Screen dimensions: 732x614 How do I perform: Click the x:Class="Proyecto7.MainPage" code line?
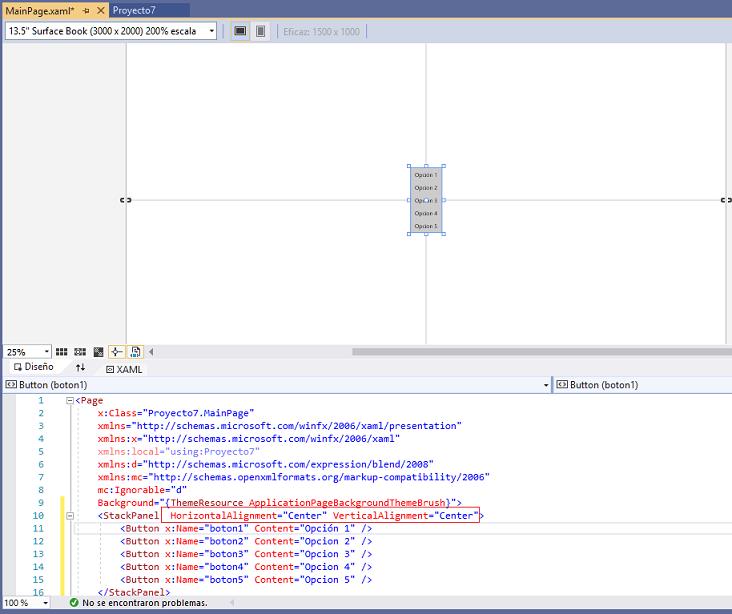click(176, 413)
